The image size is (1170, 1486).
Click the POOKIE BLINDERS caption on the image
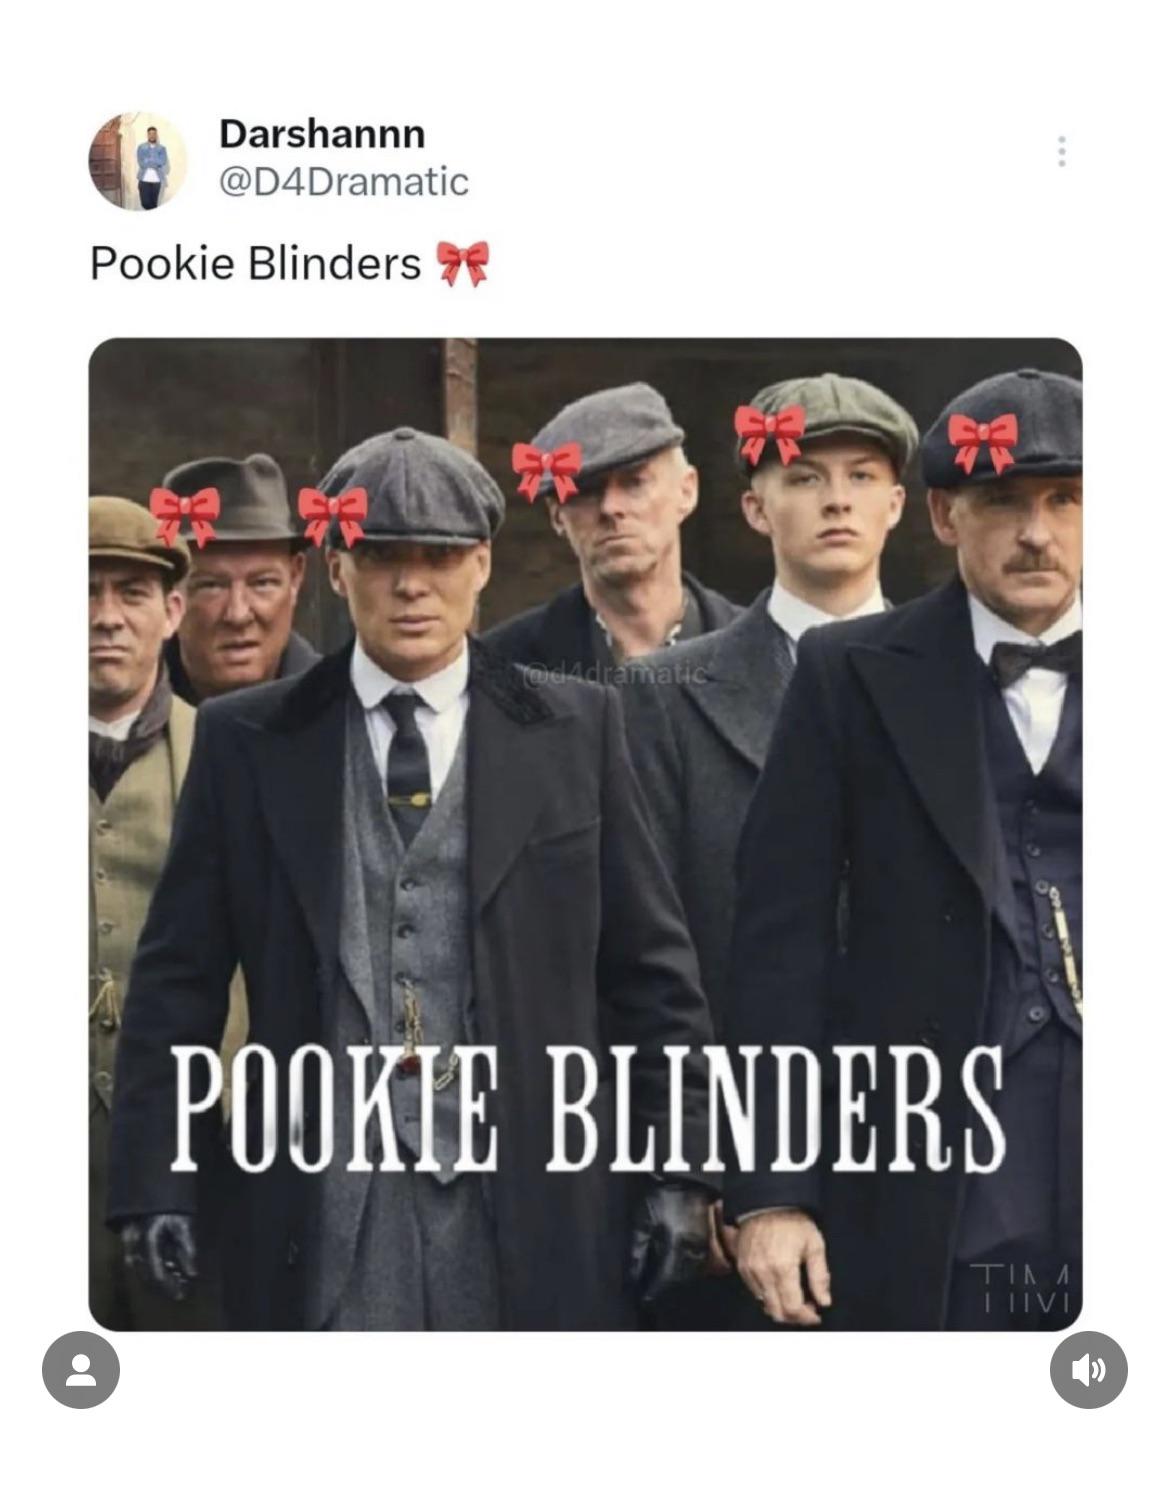(588, 1110)
